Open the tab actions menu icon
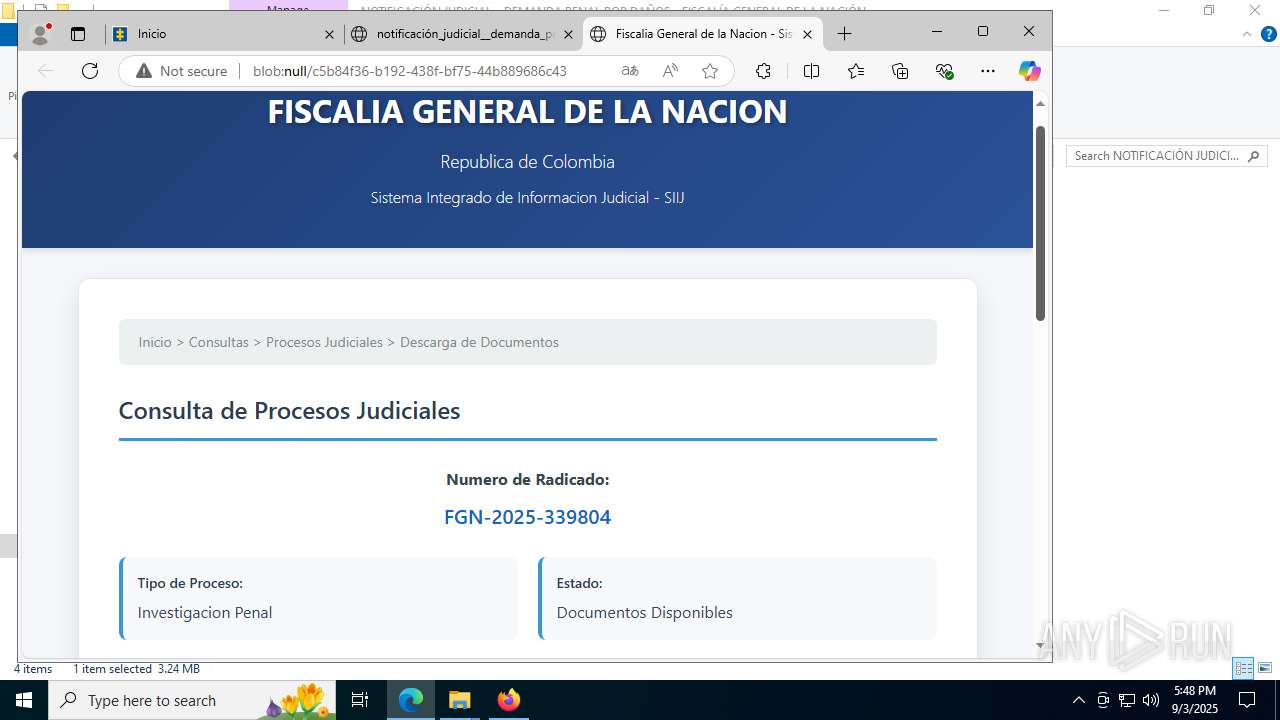 coord(78,34)
